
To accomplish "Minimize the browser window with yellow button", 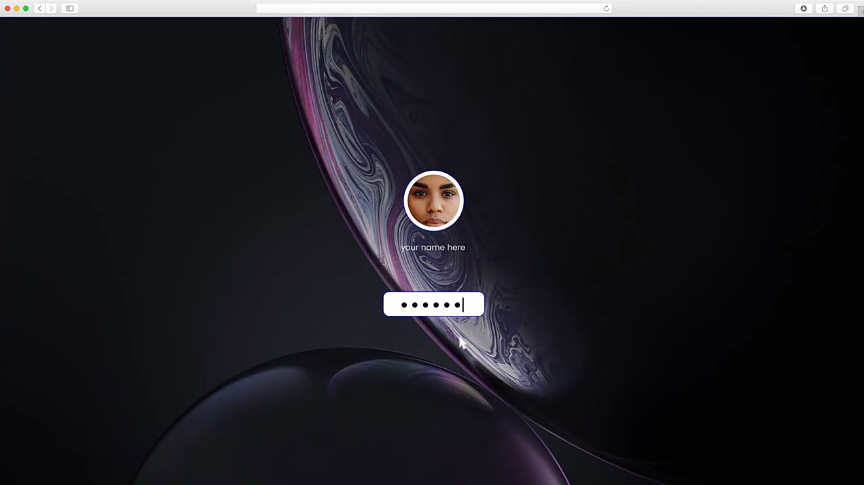I will point(16,8).
